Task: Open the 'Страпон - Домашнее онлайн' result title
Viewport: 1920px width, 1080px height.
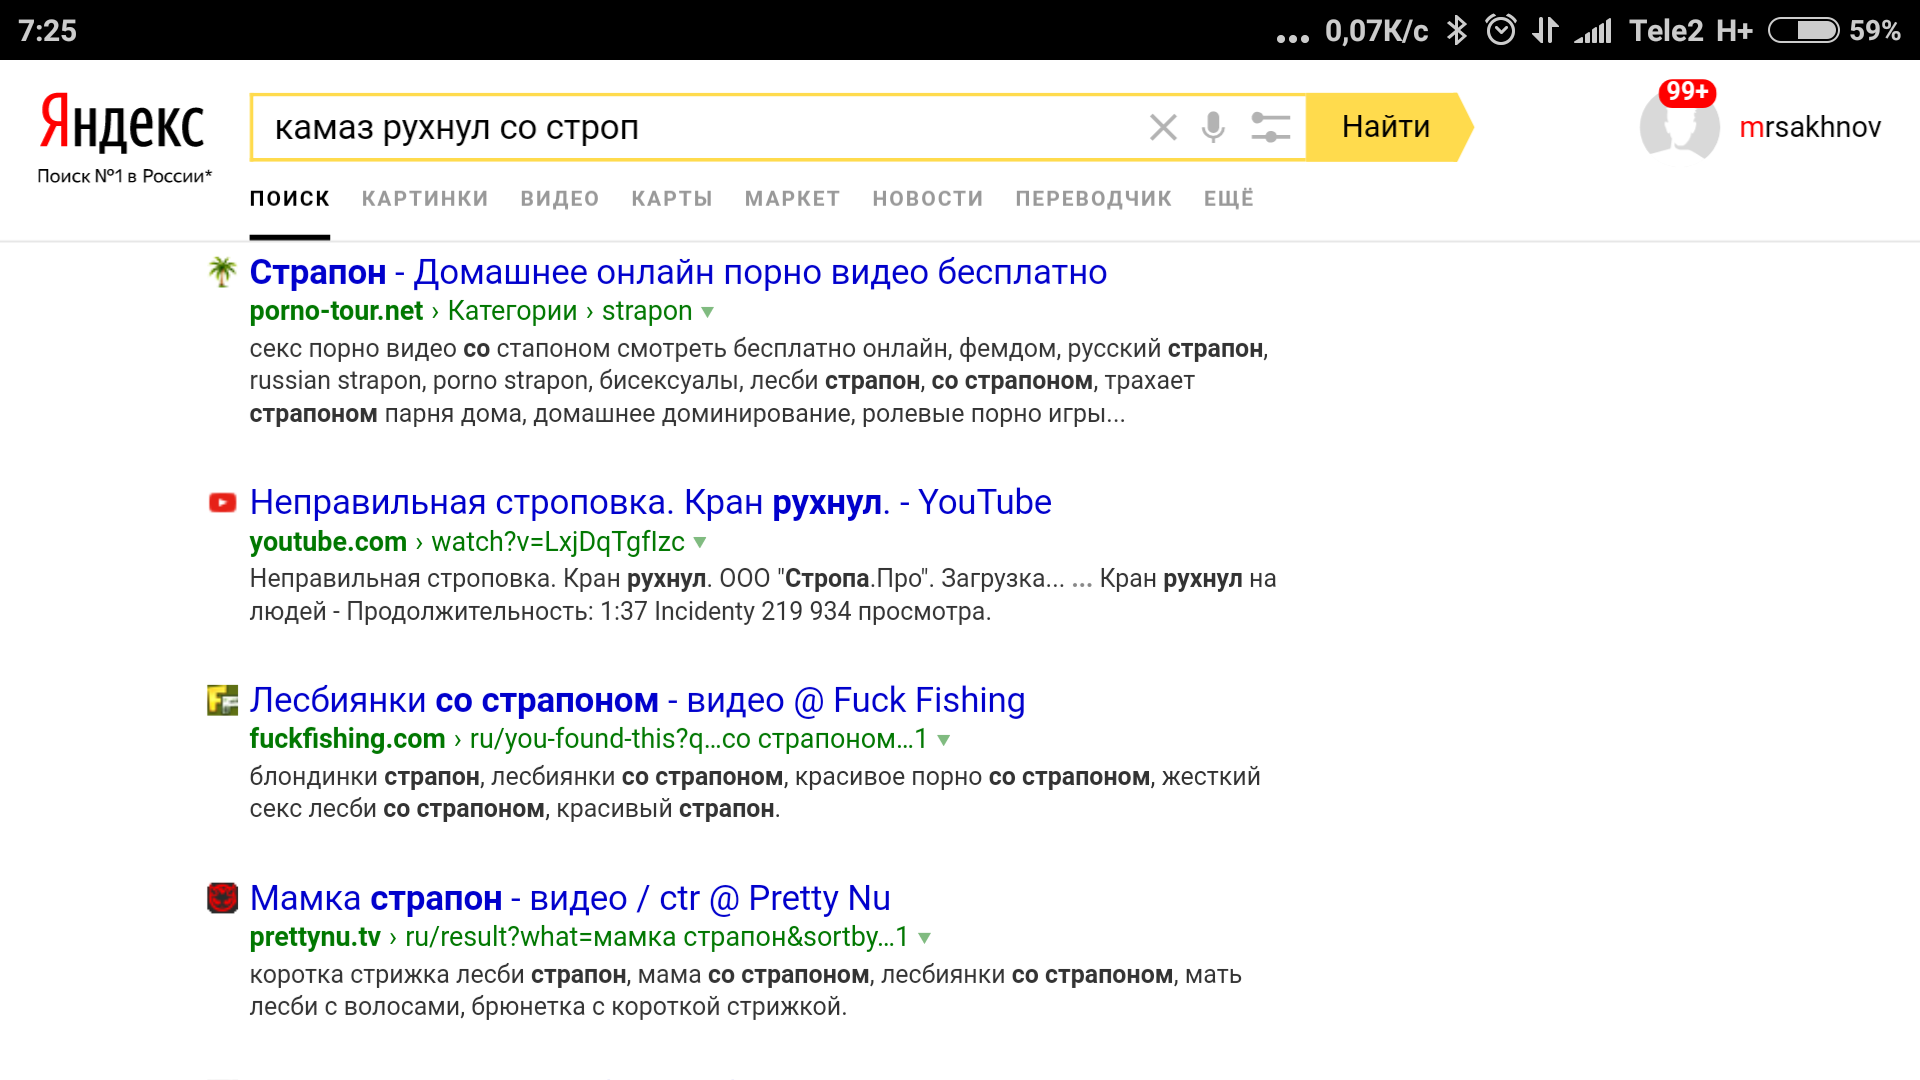Action: click(x=678, y=272)
